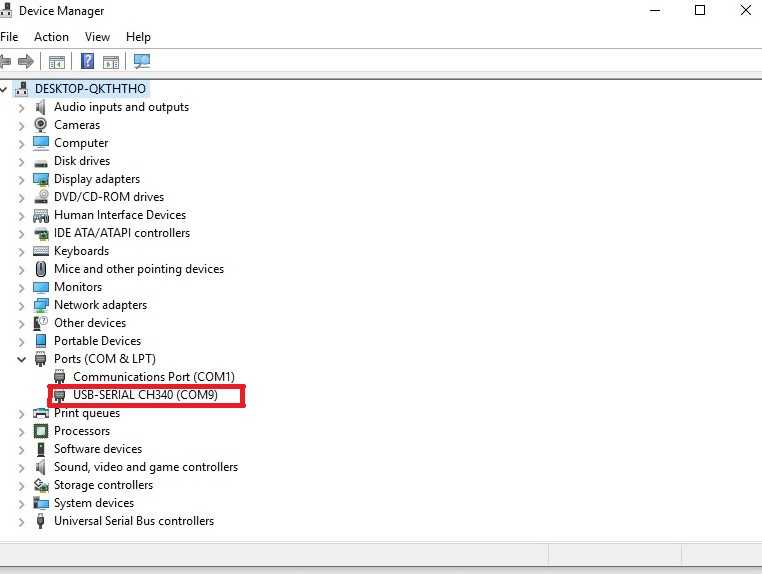Screen dimensions: 762x574
Task: Click Scan for hardware changes monitor icon
Action: click(142, 61)
